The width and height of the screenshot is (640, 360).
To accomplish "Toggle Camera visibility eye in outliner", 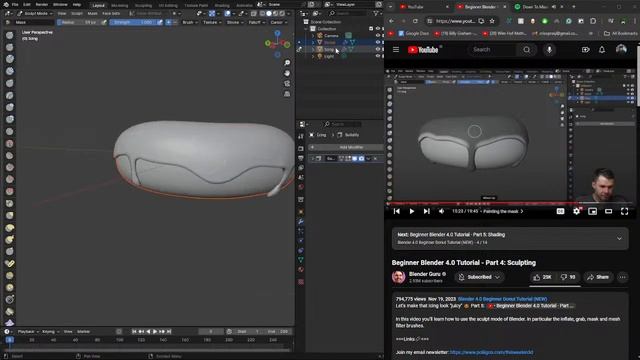I will 378,36.
